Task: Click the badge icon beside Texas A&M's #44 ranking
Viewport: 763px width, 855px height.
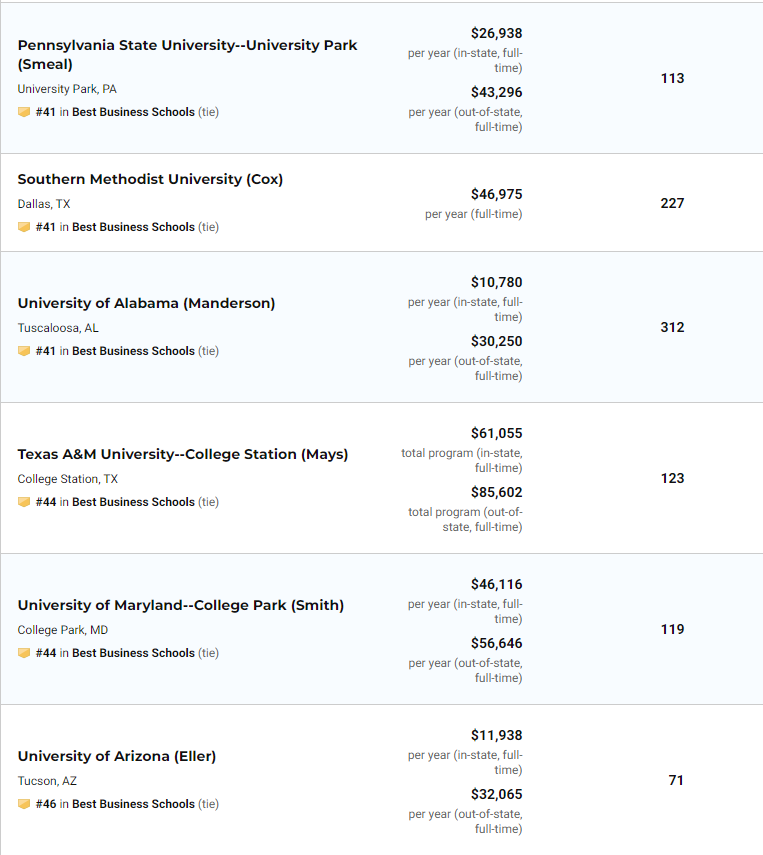Action: tap(24, 502)
